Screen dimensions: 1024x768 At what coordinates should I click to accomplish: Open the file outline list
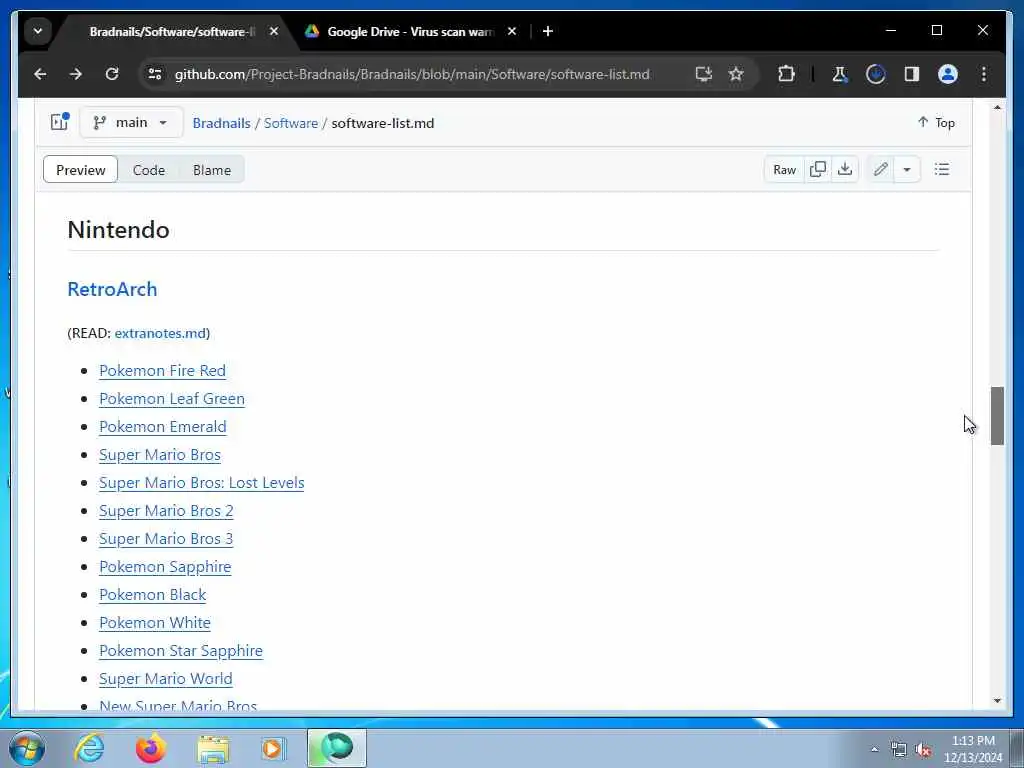point(942,170)
